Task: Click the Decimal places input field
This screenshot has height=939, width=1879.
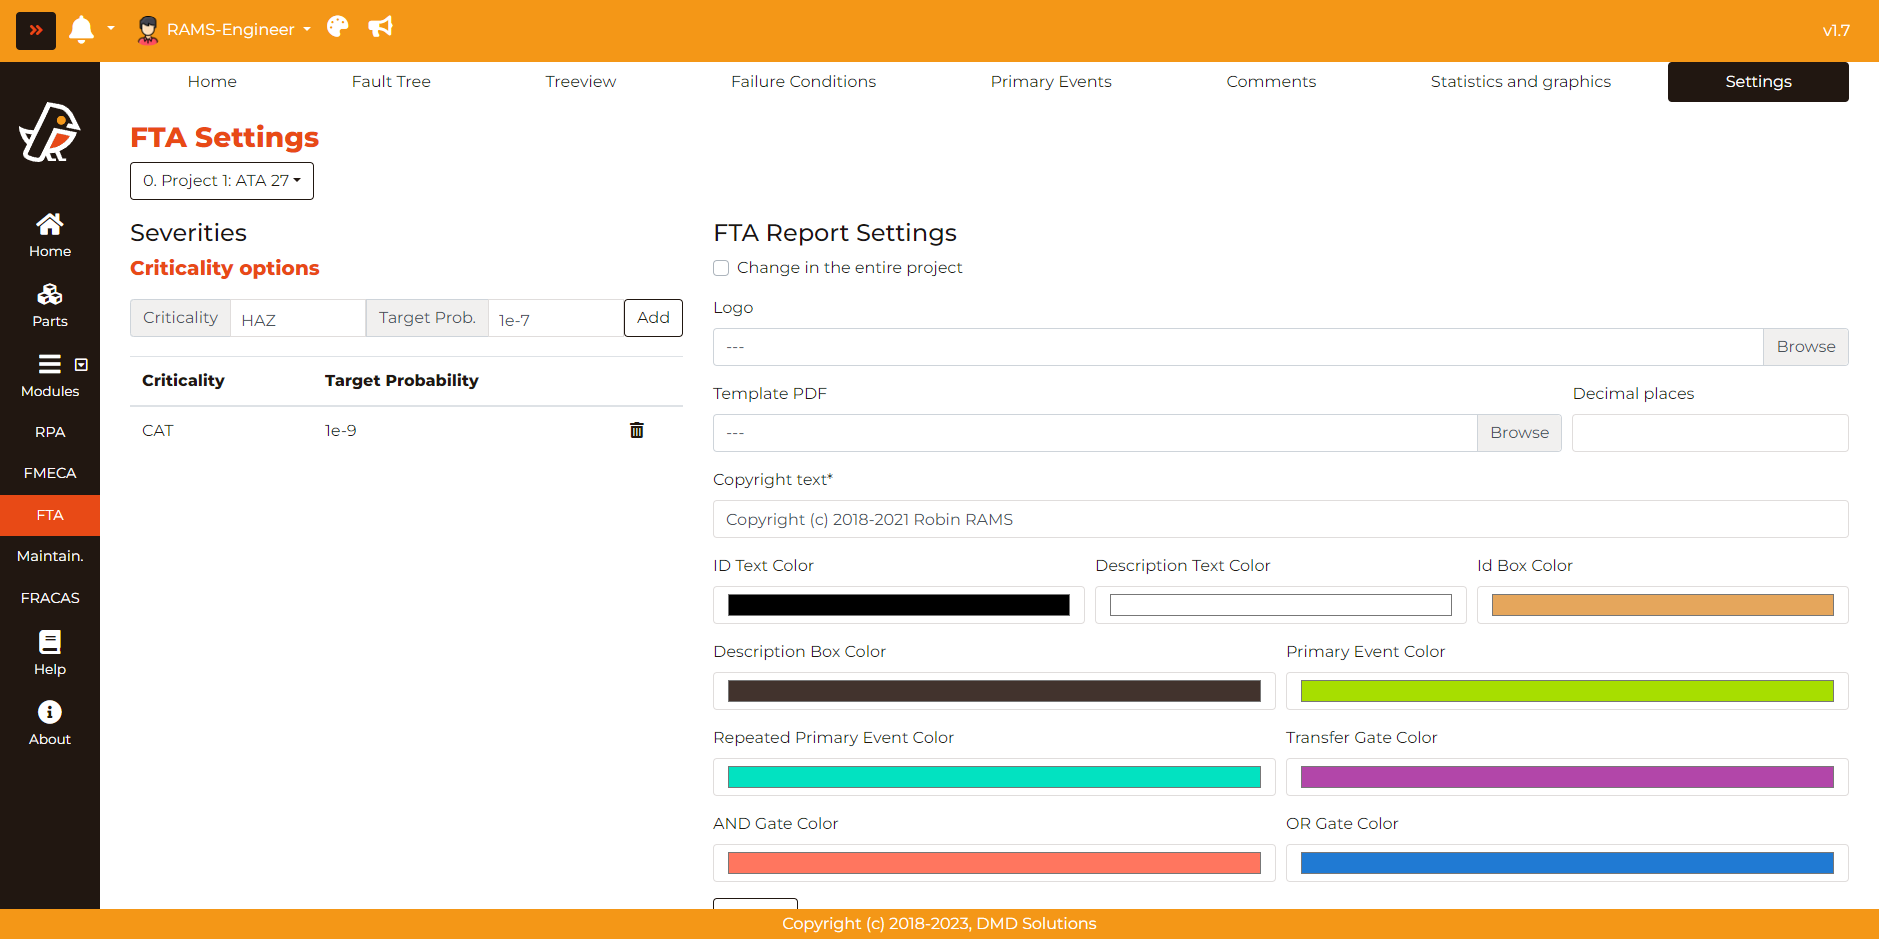Action: tap(1709, 433)
